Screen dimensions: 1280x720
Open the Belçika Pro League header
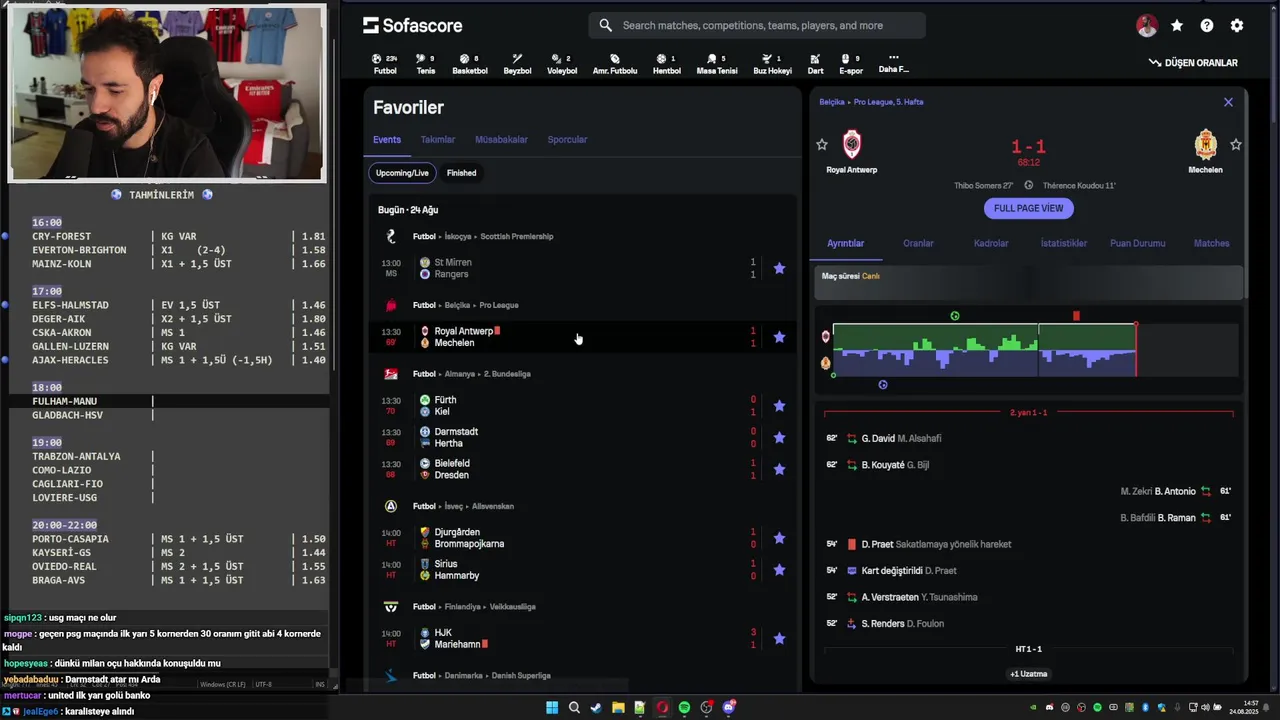pyautogui.click(x=499, y=305)
